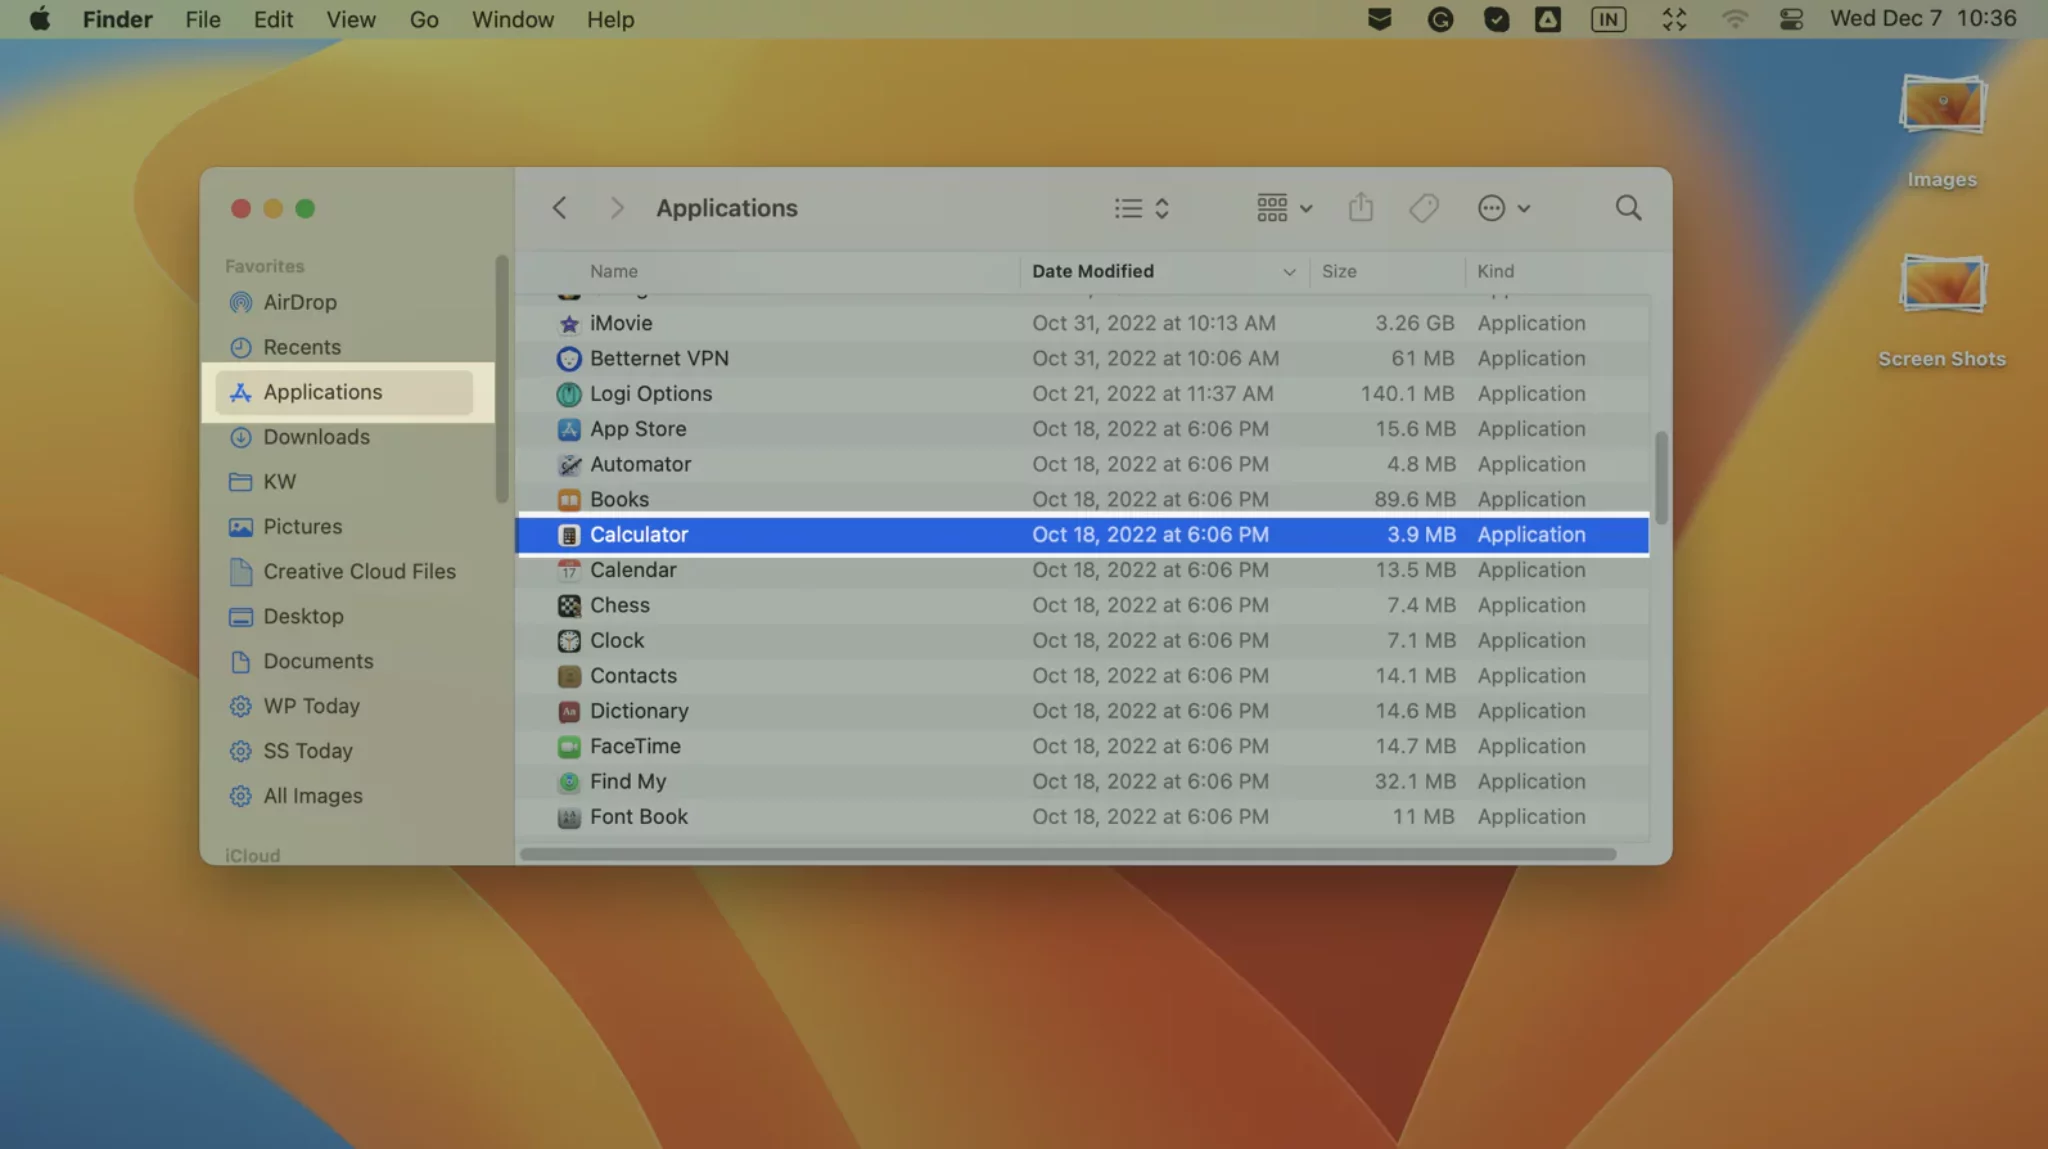This screenshot has height=1149, width=2048.
Task: Open Documents in the sidebar
Action: tap(344, 661)
